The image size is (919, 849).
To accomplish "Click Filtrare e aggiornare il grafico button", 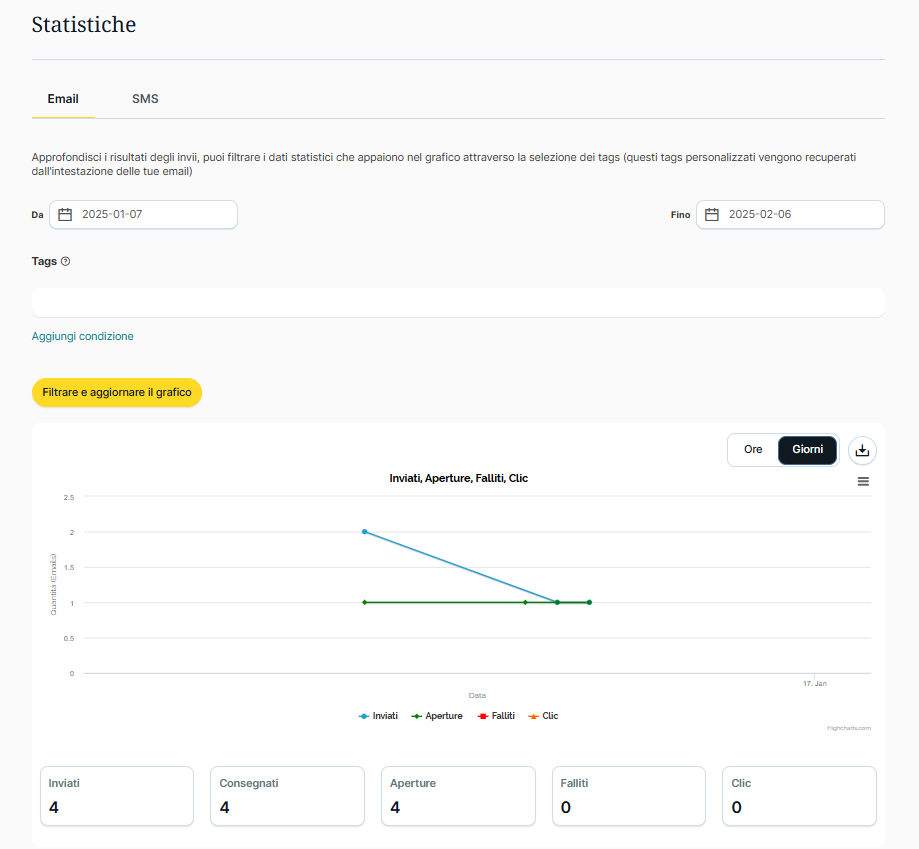I will click(117, 393).
